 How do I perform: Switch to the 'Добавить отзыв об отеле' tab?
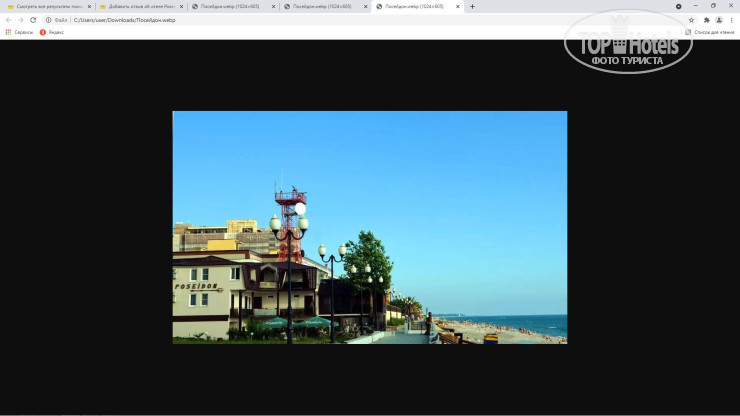point(140,6)
